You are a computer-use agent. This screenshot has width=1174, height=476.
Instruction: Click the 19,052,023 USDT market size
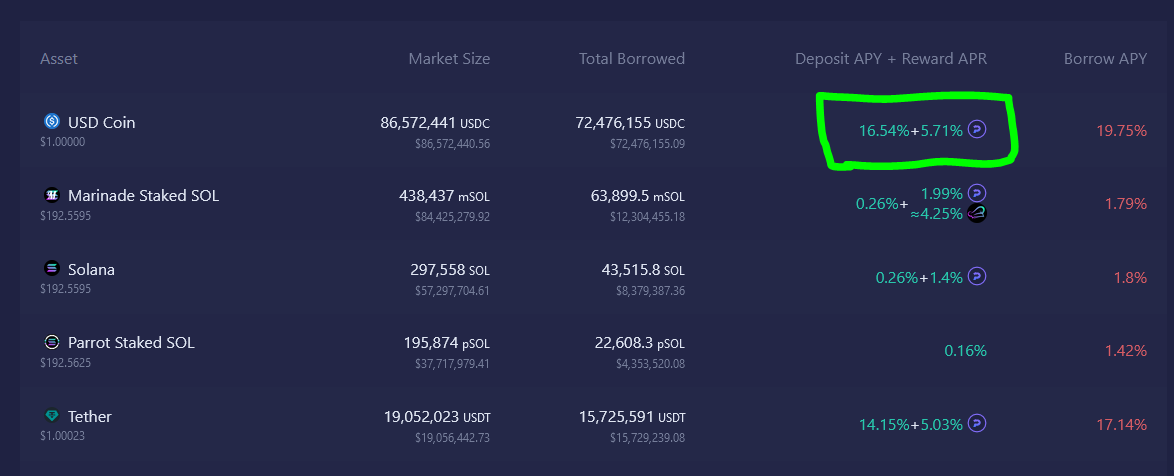pos(435,416)
